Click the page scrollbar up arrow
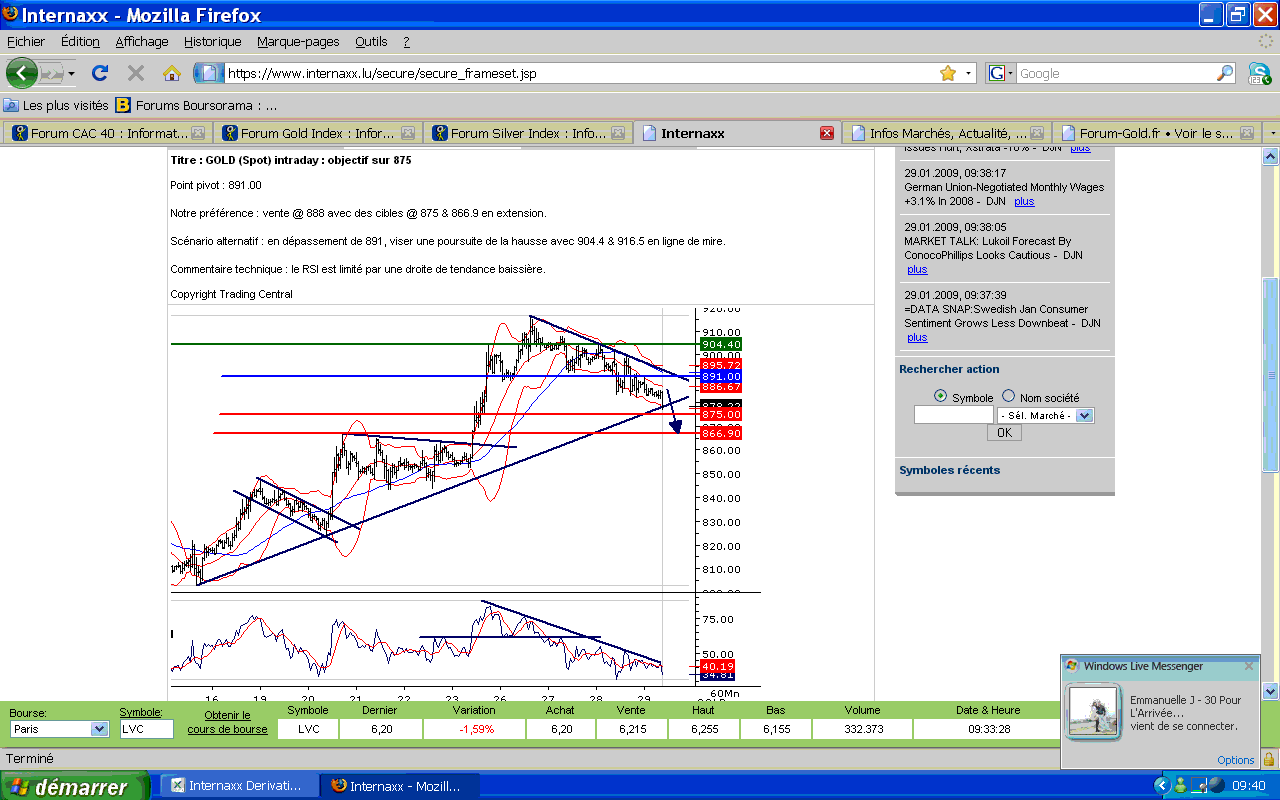 (x=1270, y=157)
